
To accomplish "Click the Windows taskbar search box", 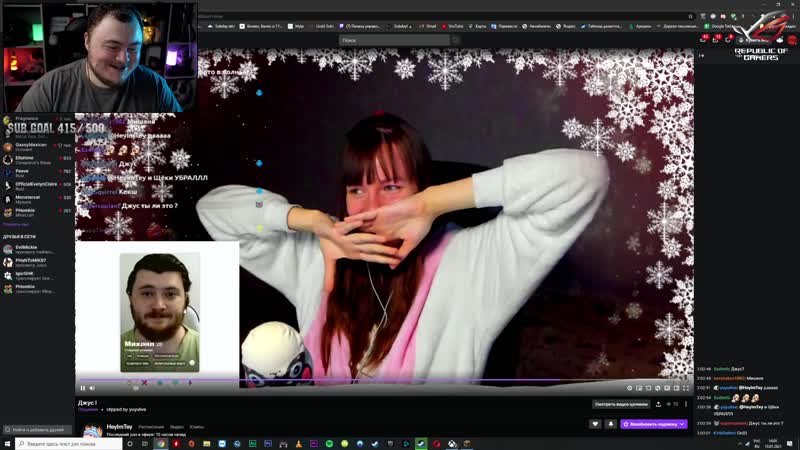I will click(x=60, y=443).
